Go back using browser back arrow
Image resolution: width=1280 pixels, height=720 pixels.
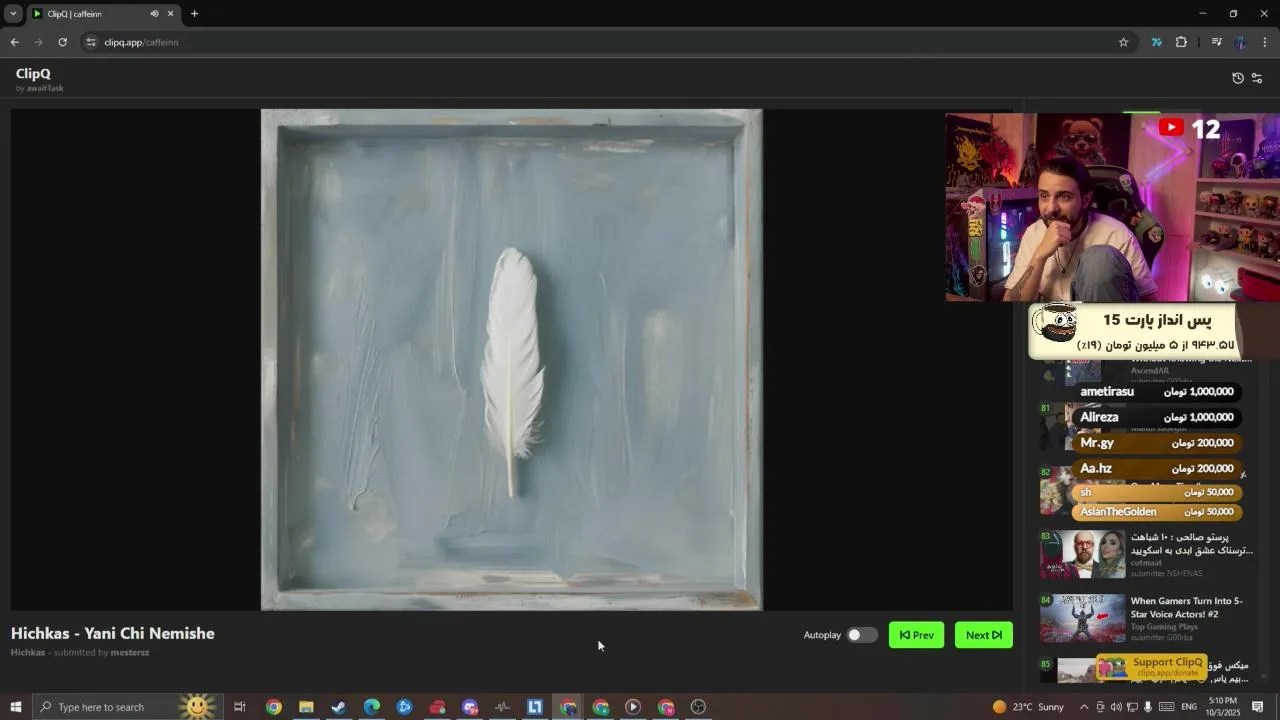pyautogui.click(x=14, y=42)
